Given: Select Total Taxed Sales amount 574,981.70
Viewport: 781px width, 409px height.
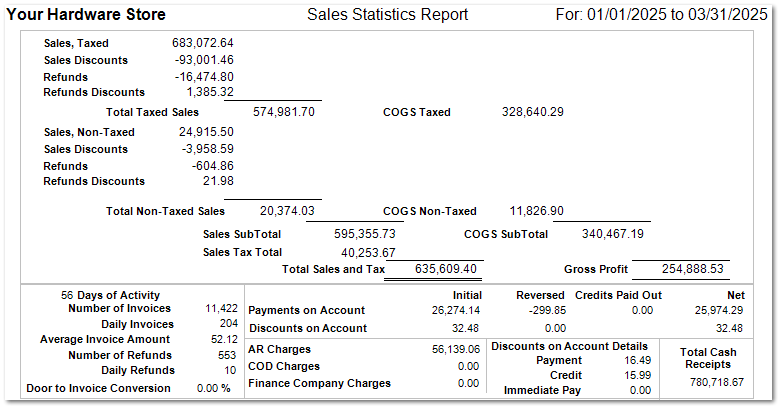Looking at the screenshot, I should (284, 112).
